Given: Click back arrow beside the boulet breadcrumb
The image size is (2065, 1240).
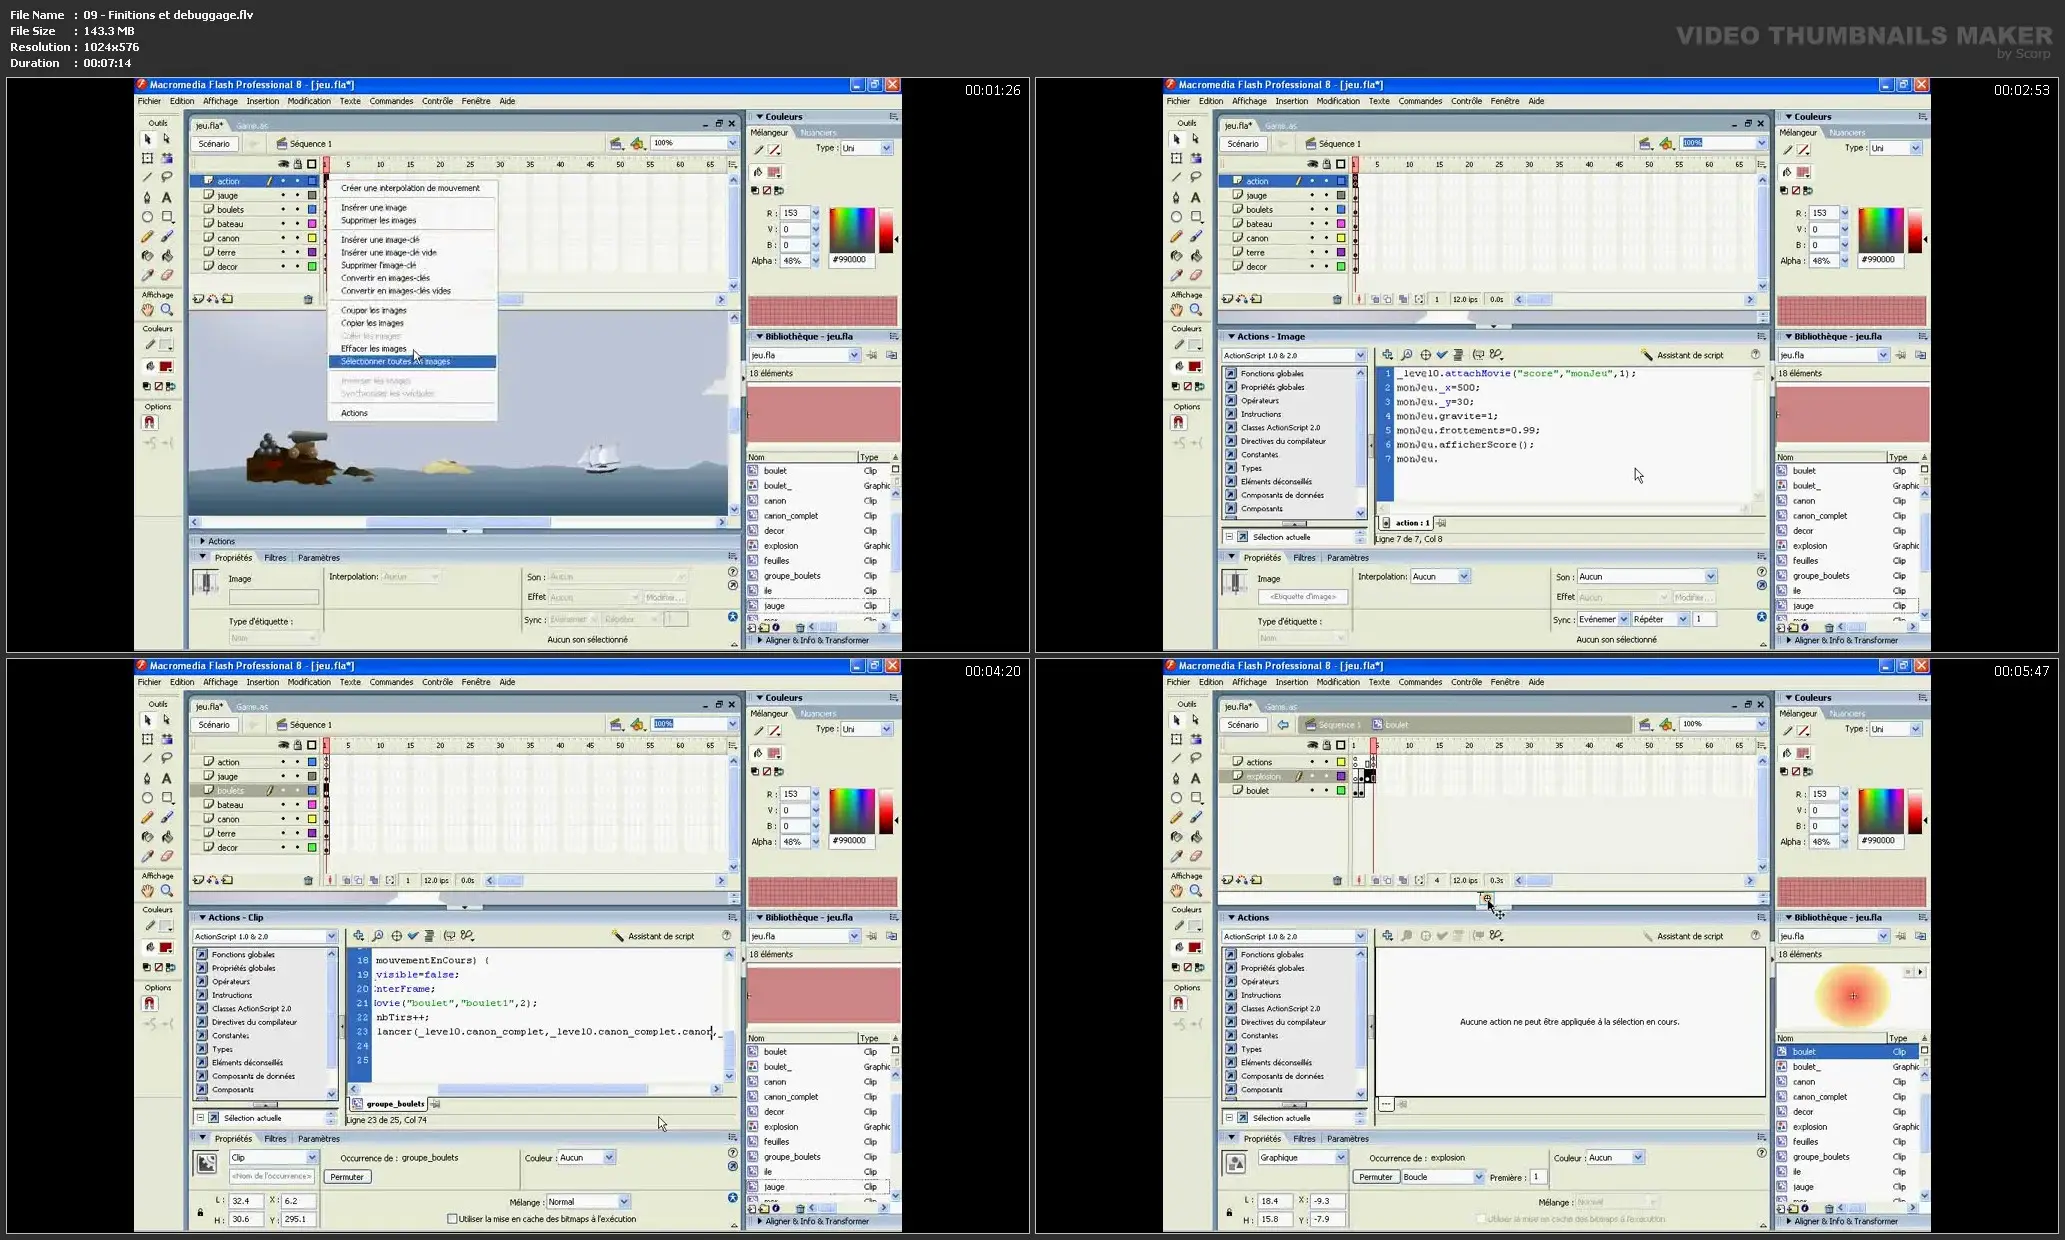Looking at the screenshot, I should (1282, 725).
